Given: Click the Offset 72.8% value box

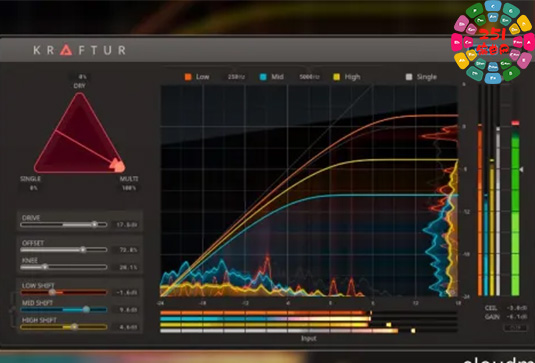Looking at the screenshot, I should coord(127,250).
